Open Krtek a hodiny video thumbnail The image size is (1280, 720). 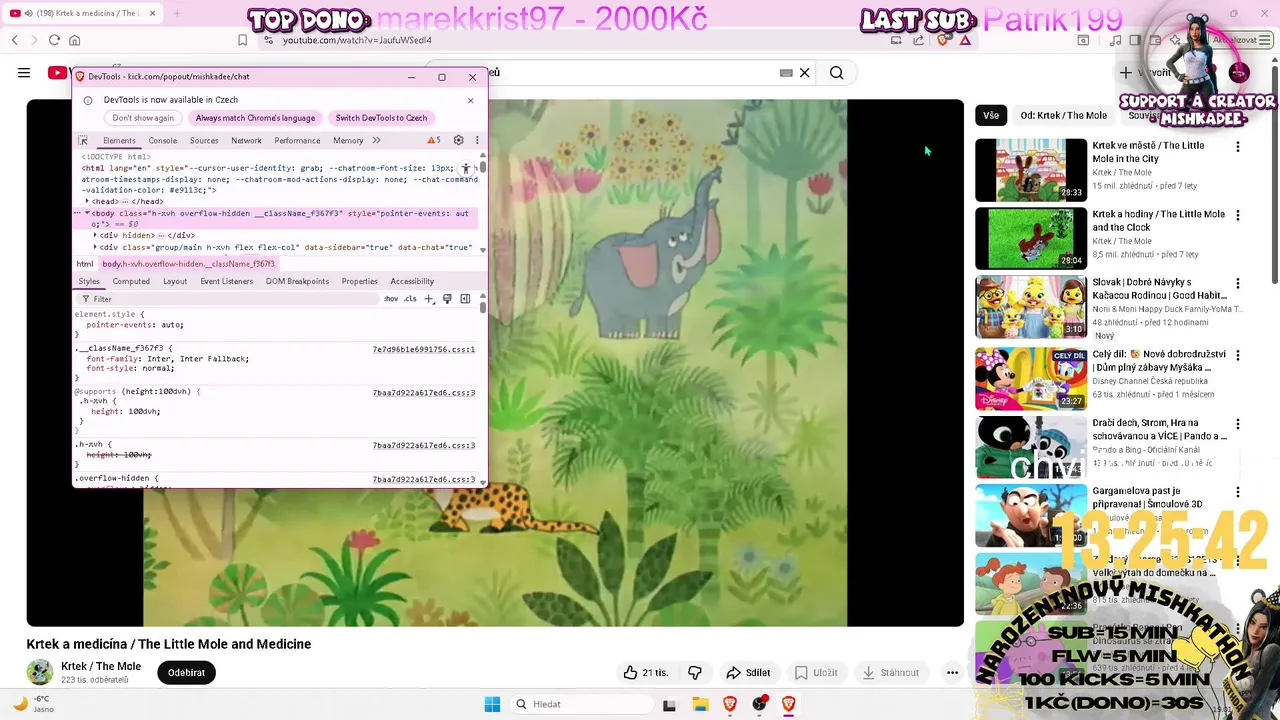[x=1031, y=239]
